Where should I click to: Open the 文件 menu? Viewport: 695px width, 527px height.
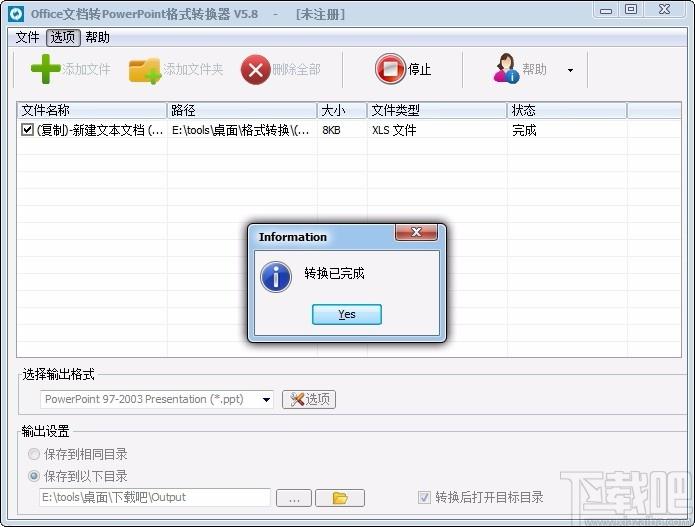(27, 37)
